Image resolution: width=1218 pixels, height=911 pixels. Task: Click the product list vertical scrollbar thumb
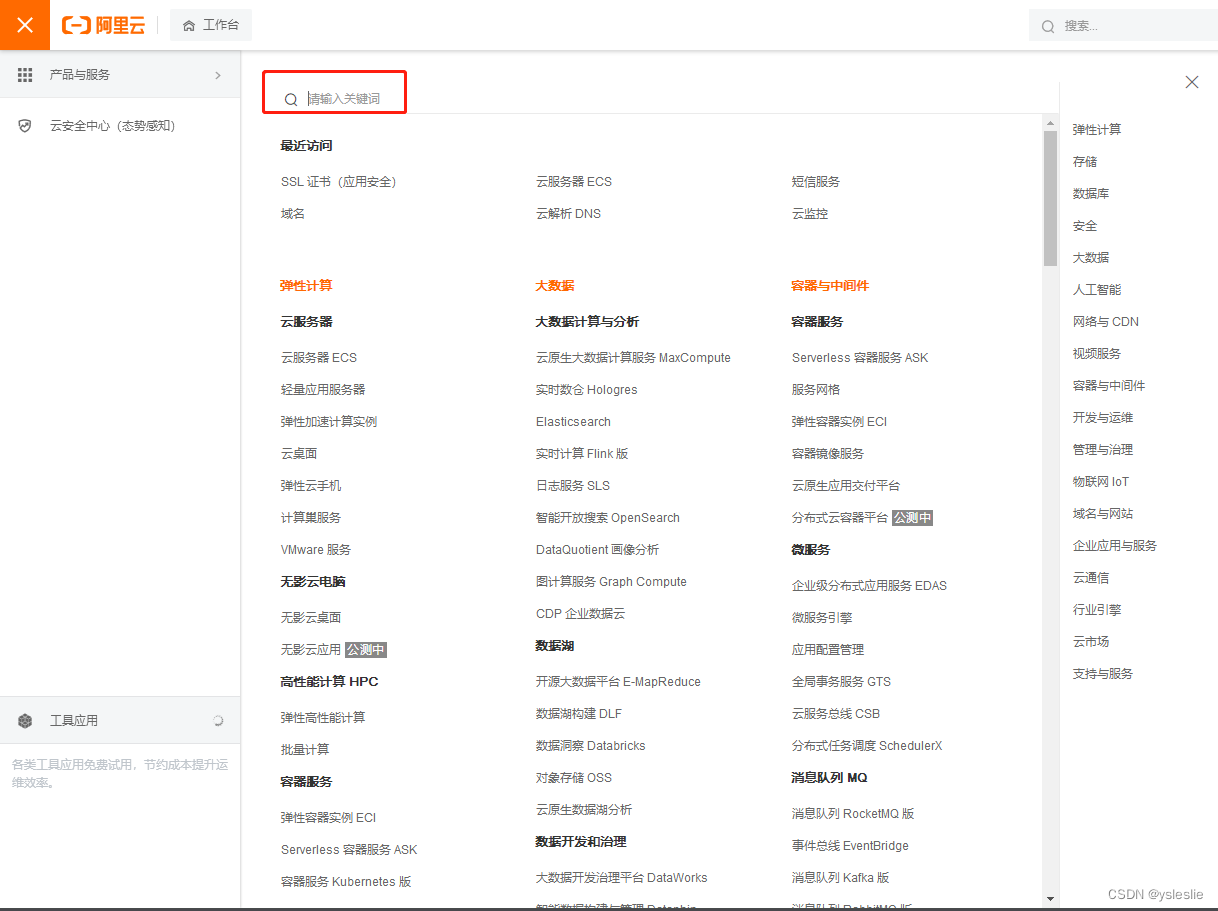click(x=1050, y=198)
